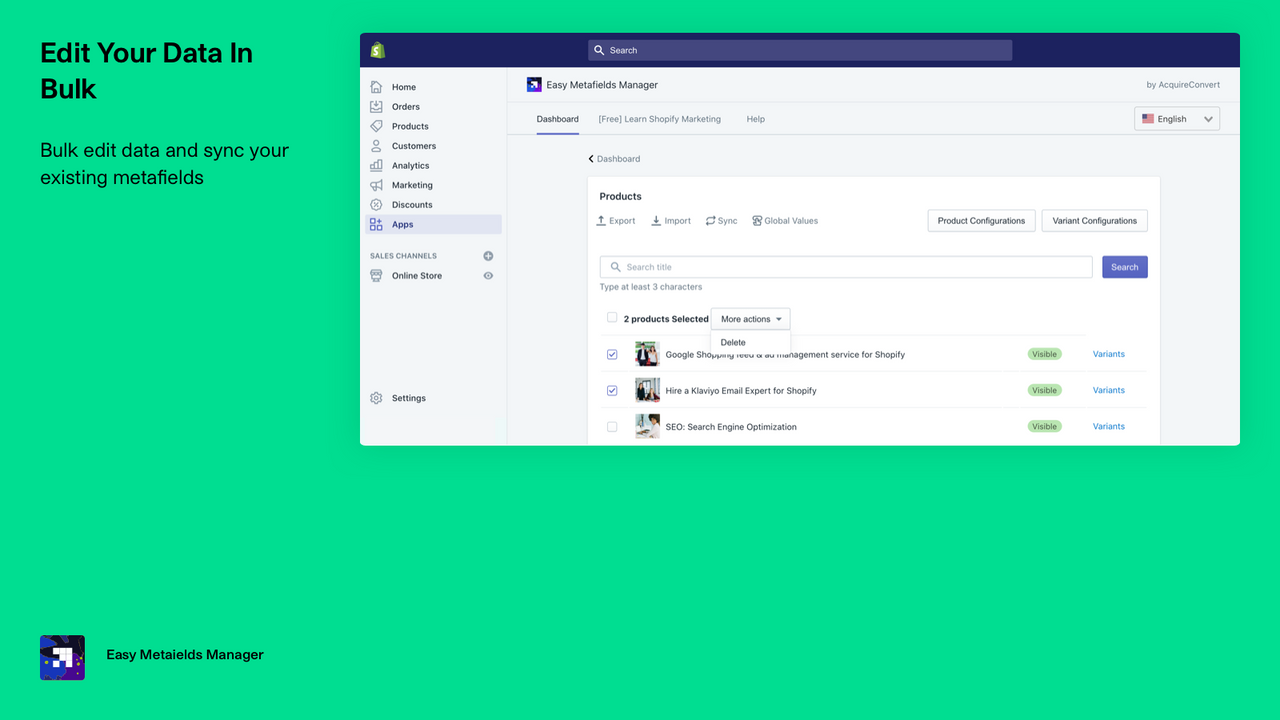
Task: Trigger the Sync metafields icon
Action: click(x=721, y=220)
